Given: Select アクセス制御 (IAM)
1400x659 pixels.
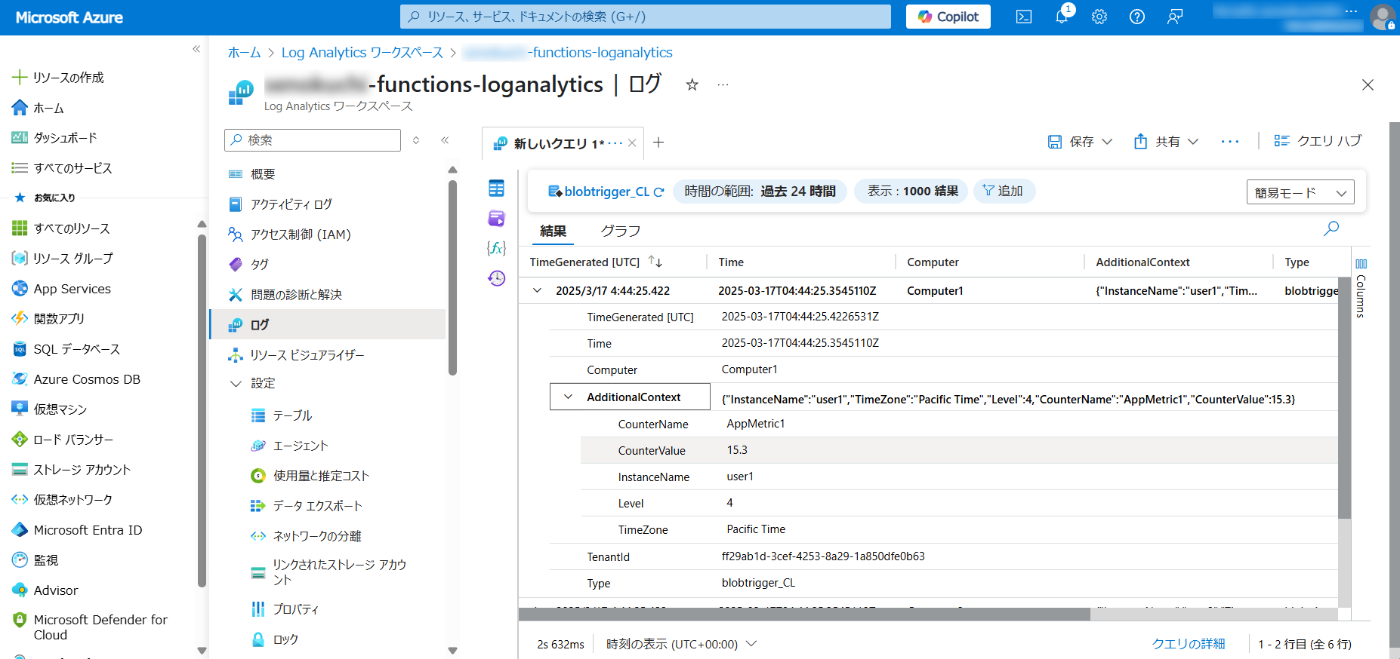Looking at the screenshot, I should [300, 234].
